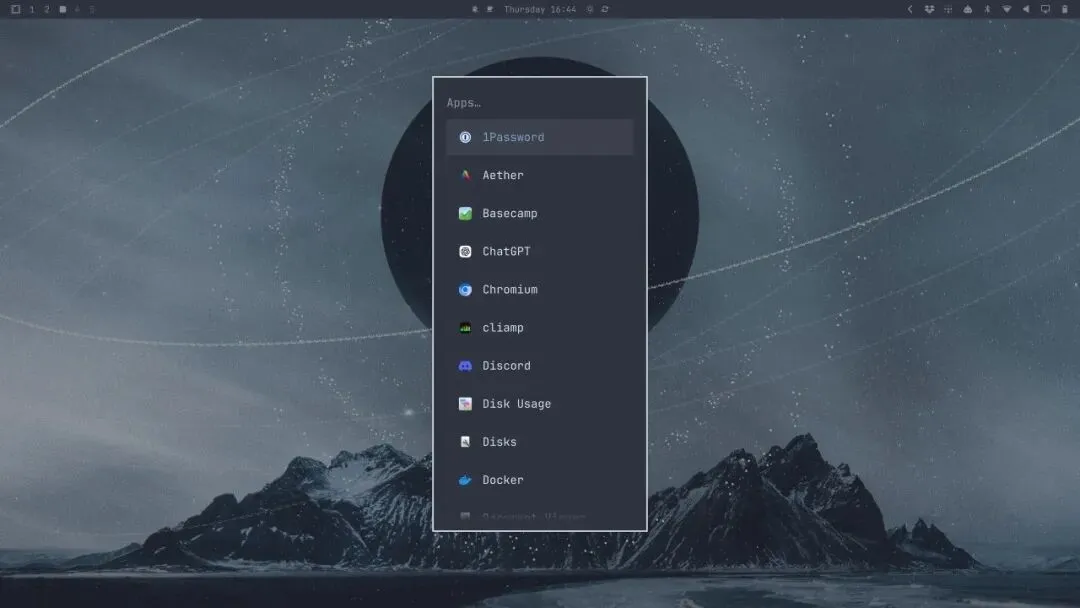Open Disks from the apps list
The height and width of the screenshot is (608, 1080).
539,442
